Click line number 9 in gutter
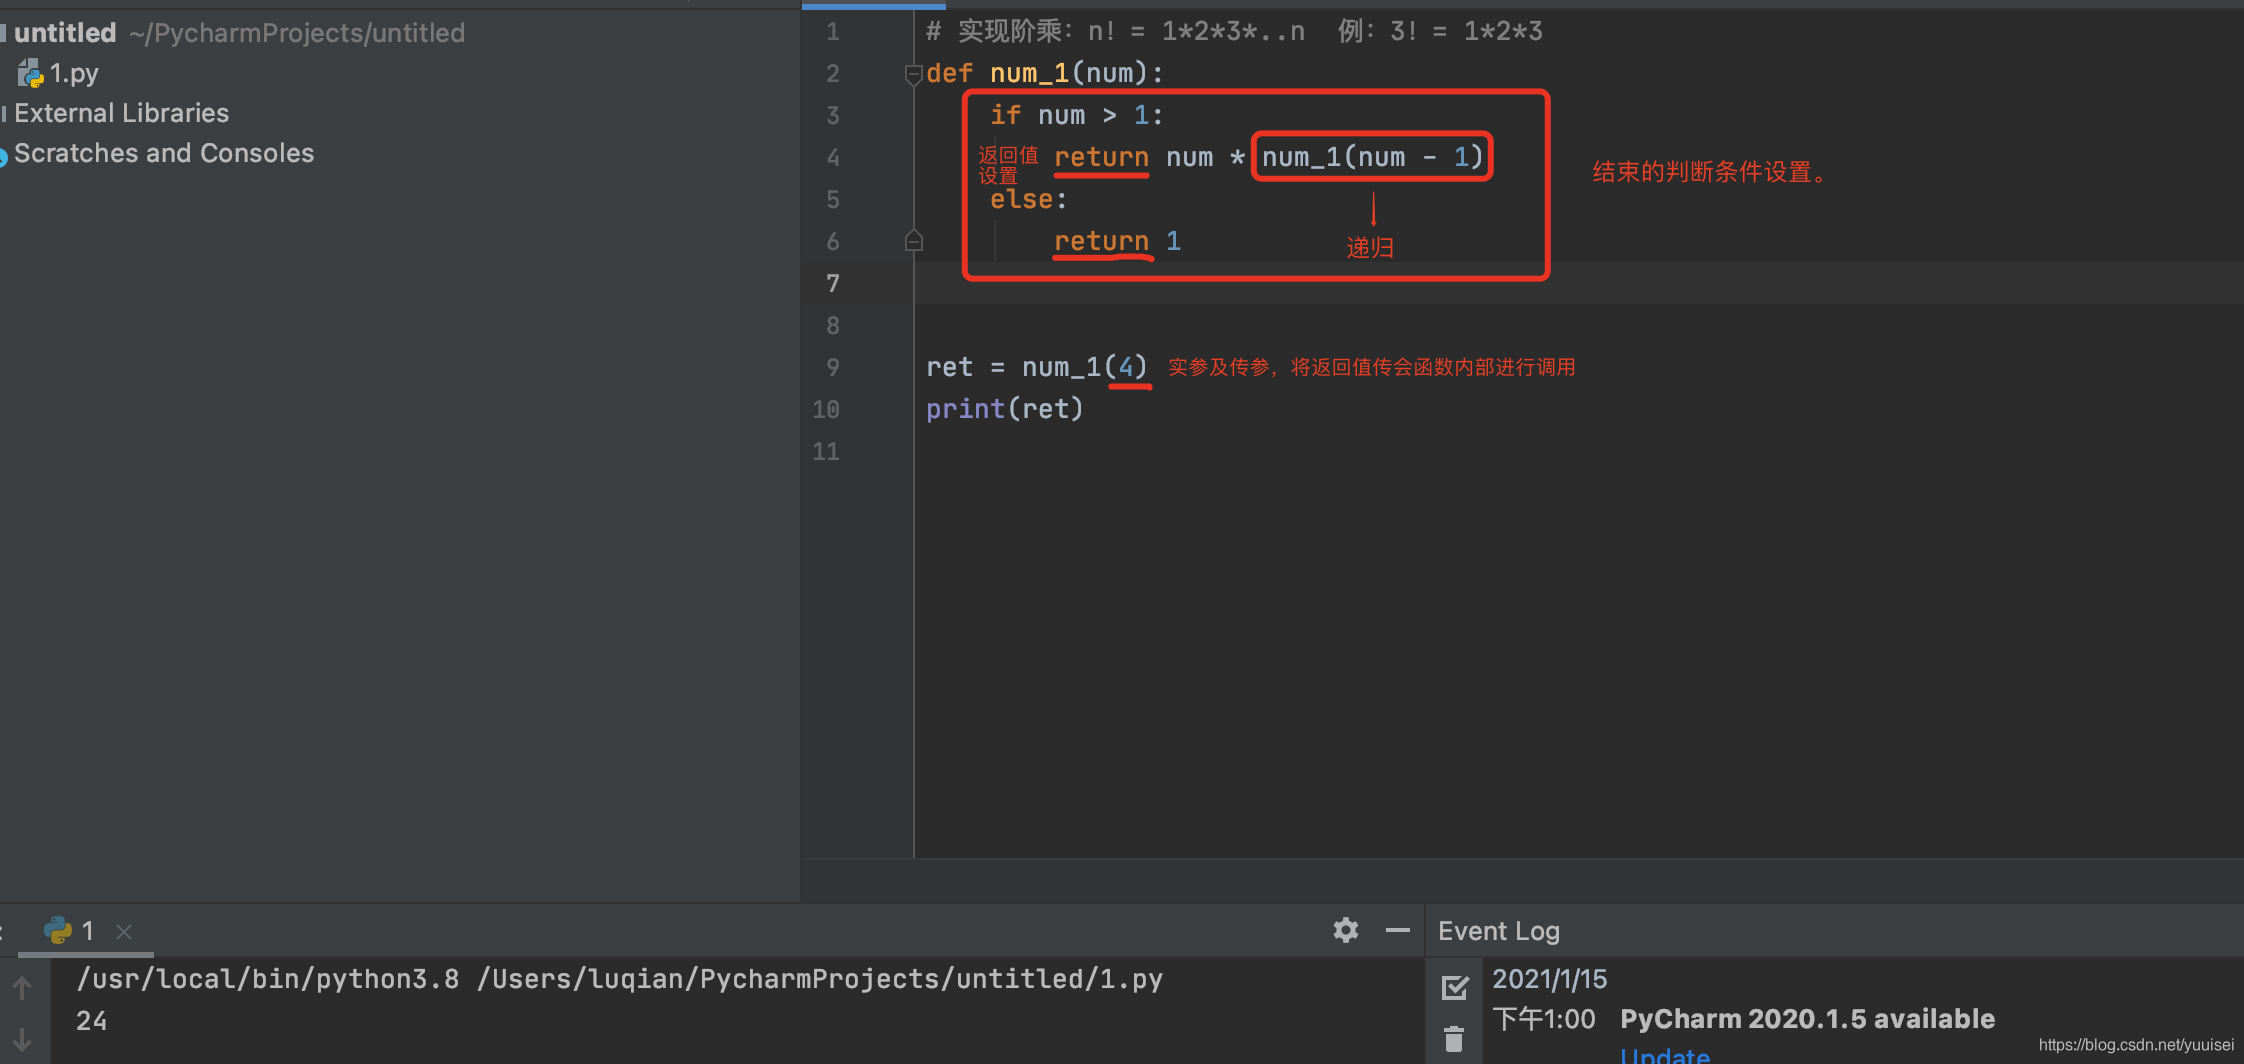2244x1064 pixels. pos(832,367)
